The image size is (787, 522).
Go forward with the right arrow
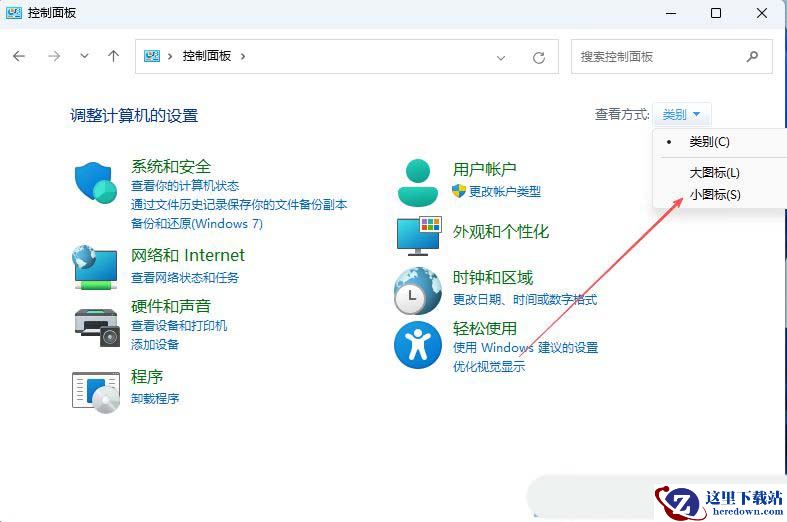pyautogui.click(x=54, y=56)
